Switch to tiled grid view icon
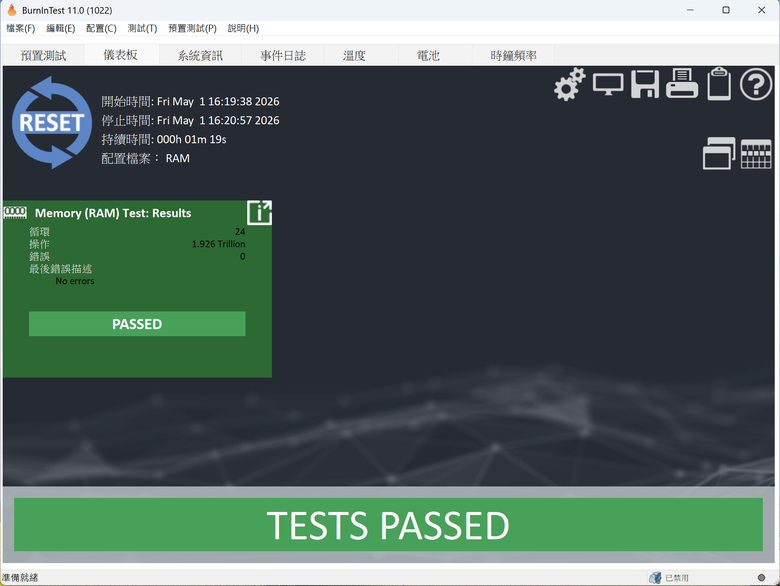The height and width of the screenshot is (586, 780). click(x=756, y=154)
